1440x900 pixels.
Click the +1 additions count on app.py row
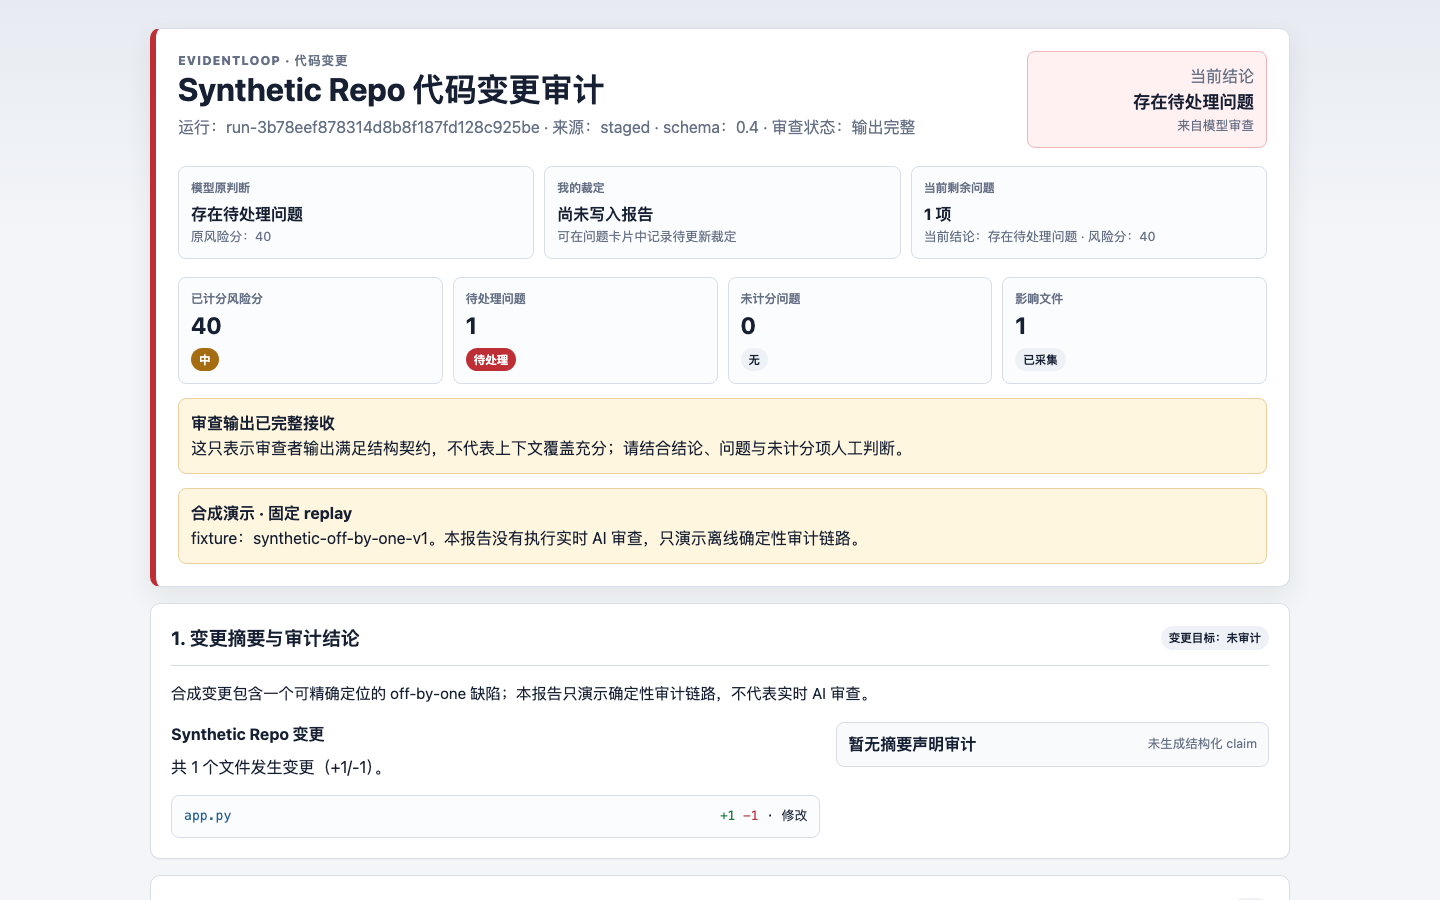727,816
